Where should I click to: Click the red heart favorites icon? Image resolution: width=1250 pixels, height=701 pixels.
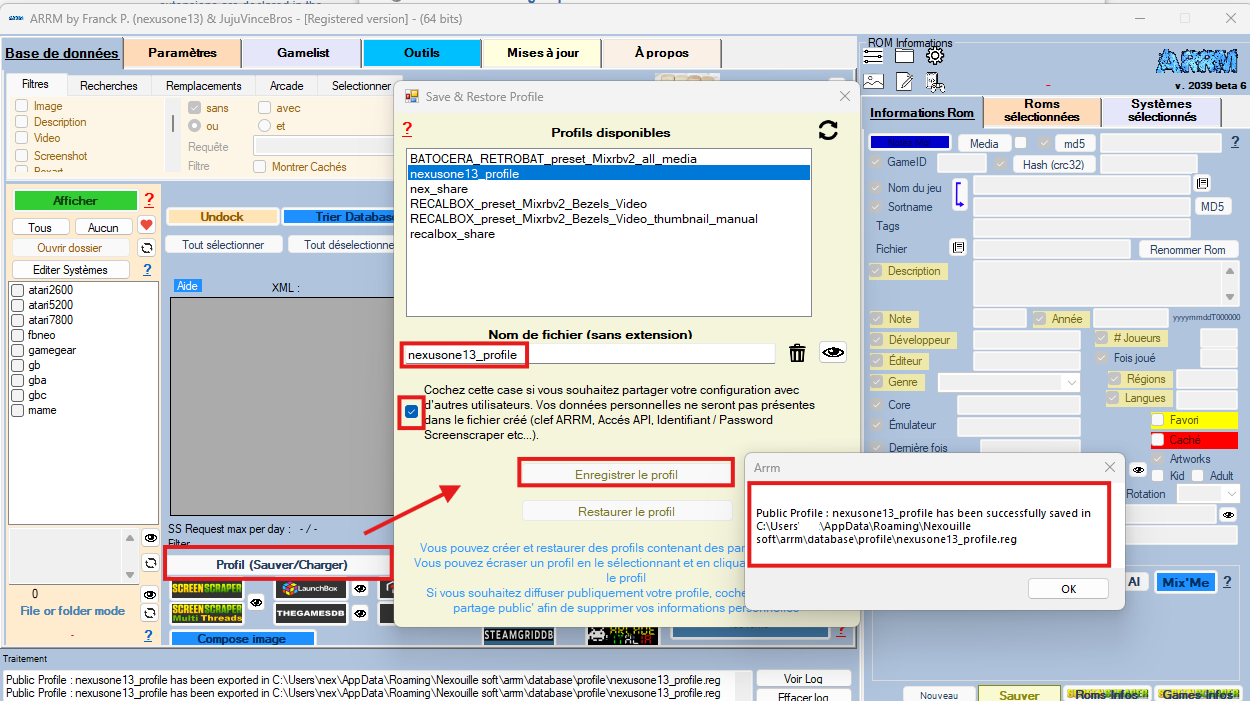146,226
